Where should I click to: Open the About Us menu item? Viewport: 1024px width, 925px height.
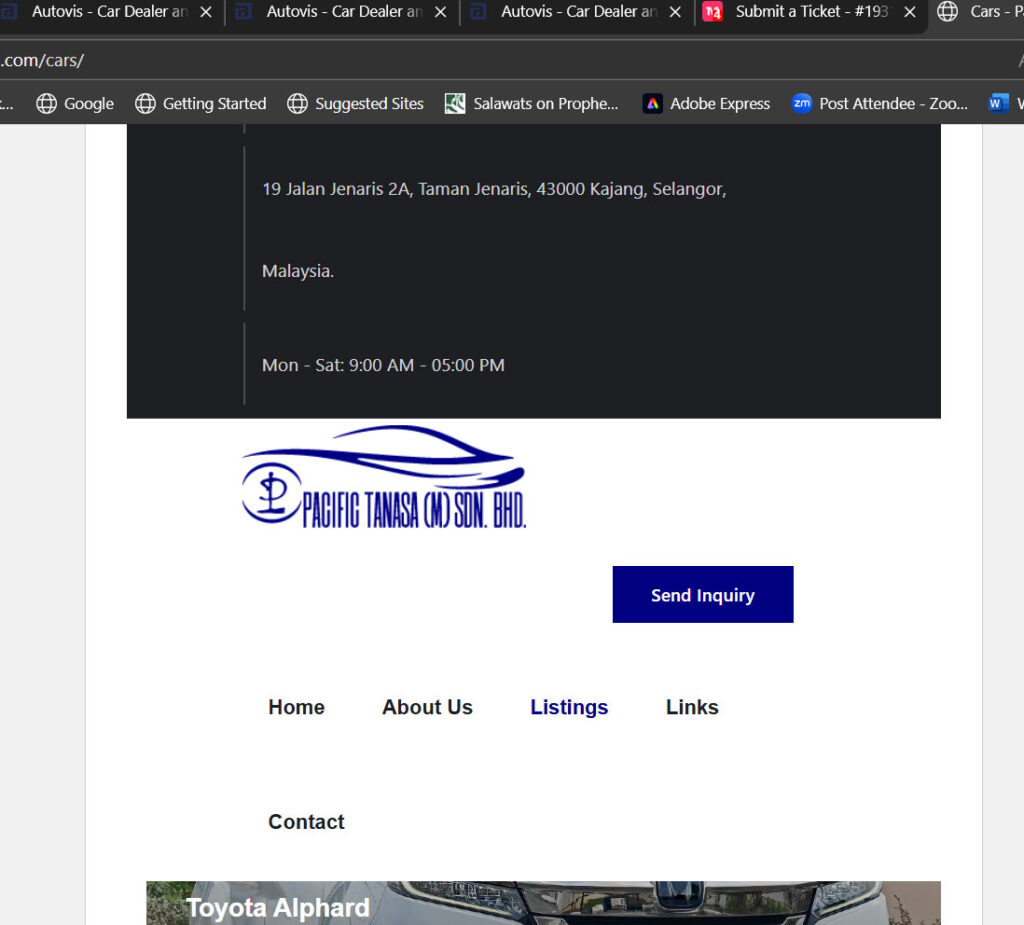coord(427,707)
